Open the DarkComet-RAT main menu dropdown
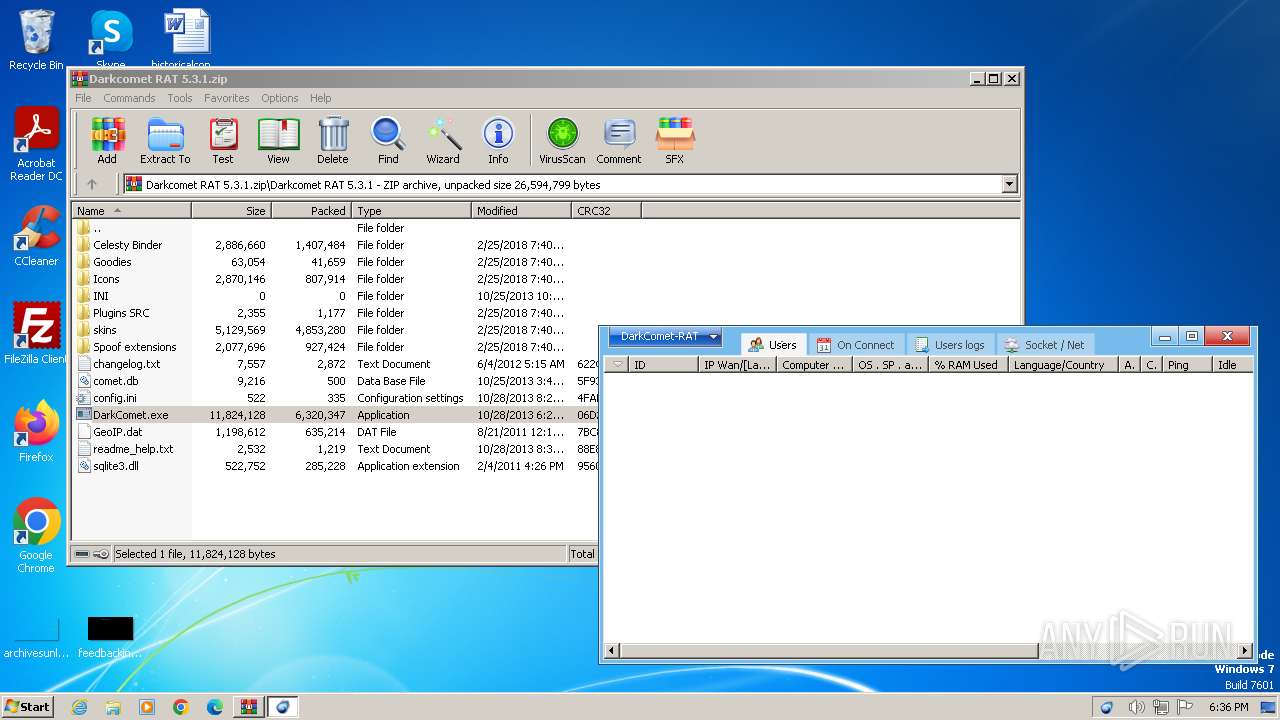The image size is (1280, 720). pyautogui.click(x=665, y=337)
